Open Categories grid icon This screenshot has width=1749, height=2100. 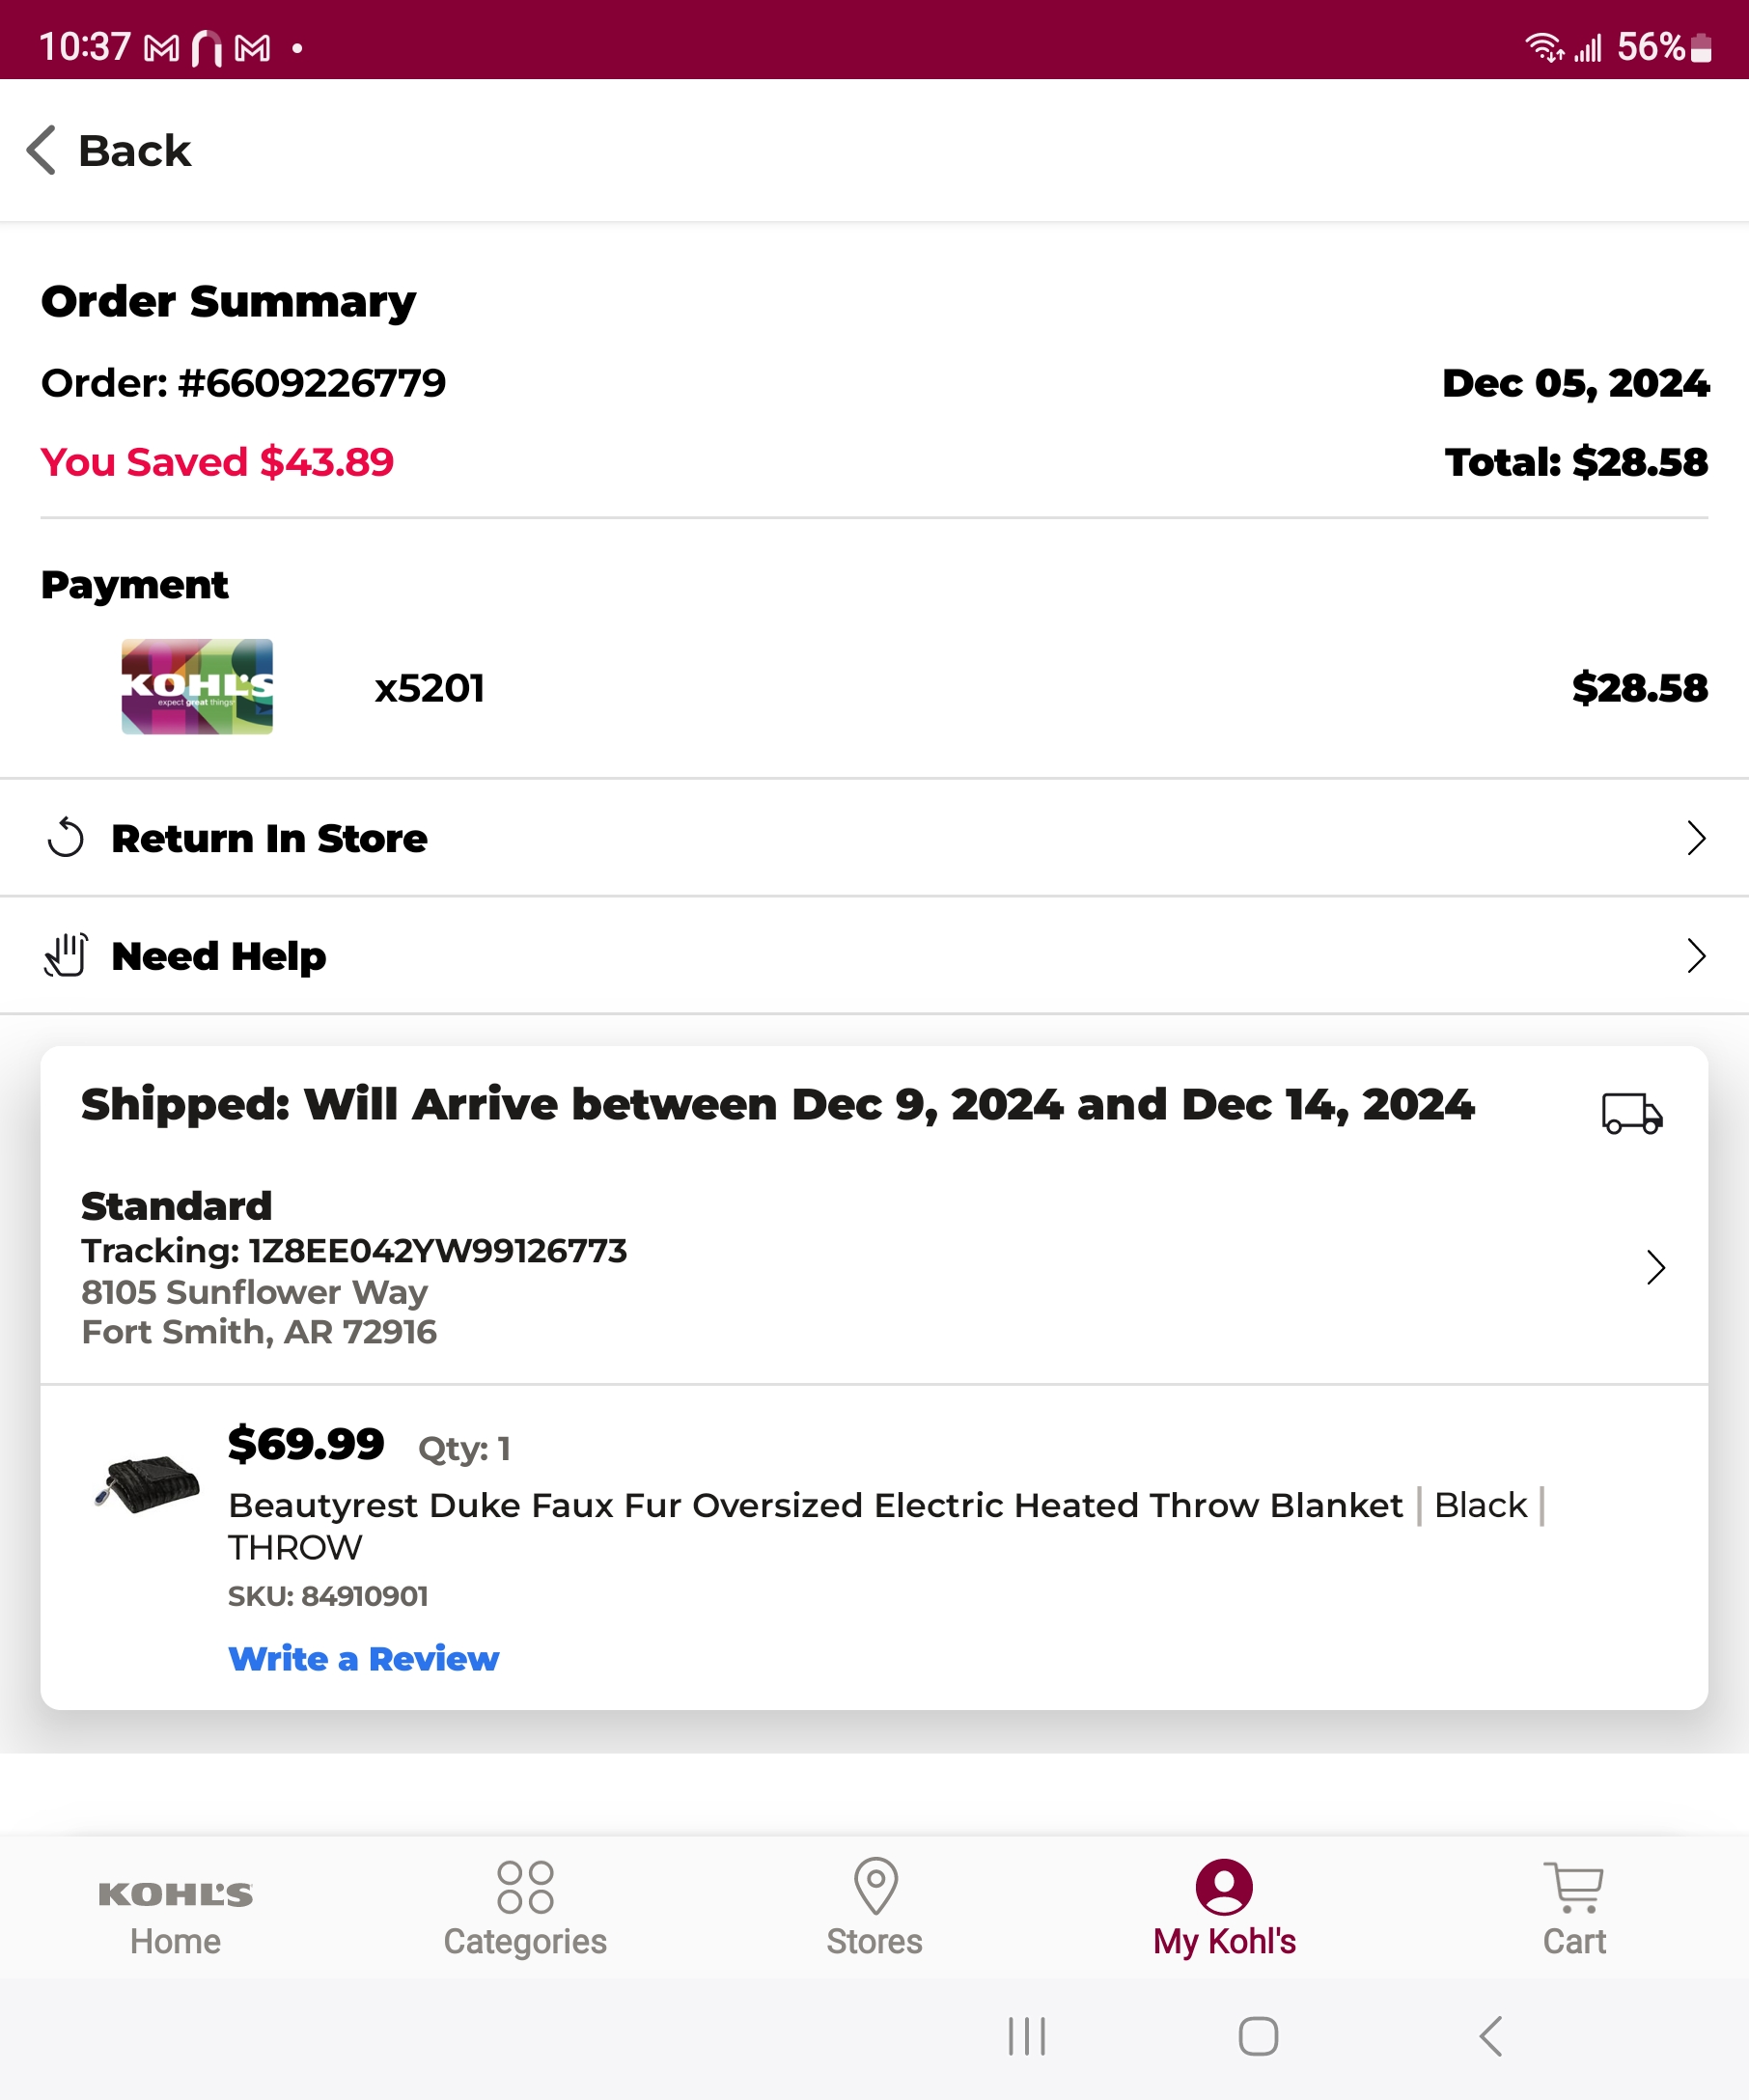pyautogui.click(x=525, y=1887)
